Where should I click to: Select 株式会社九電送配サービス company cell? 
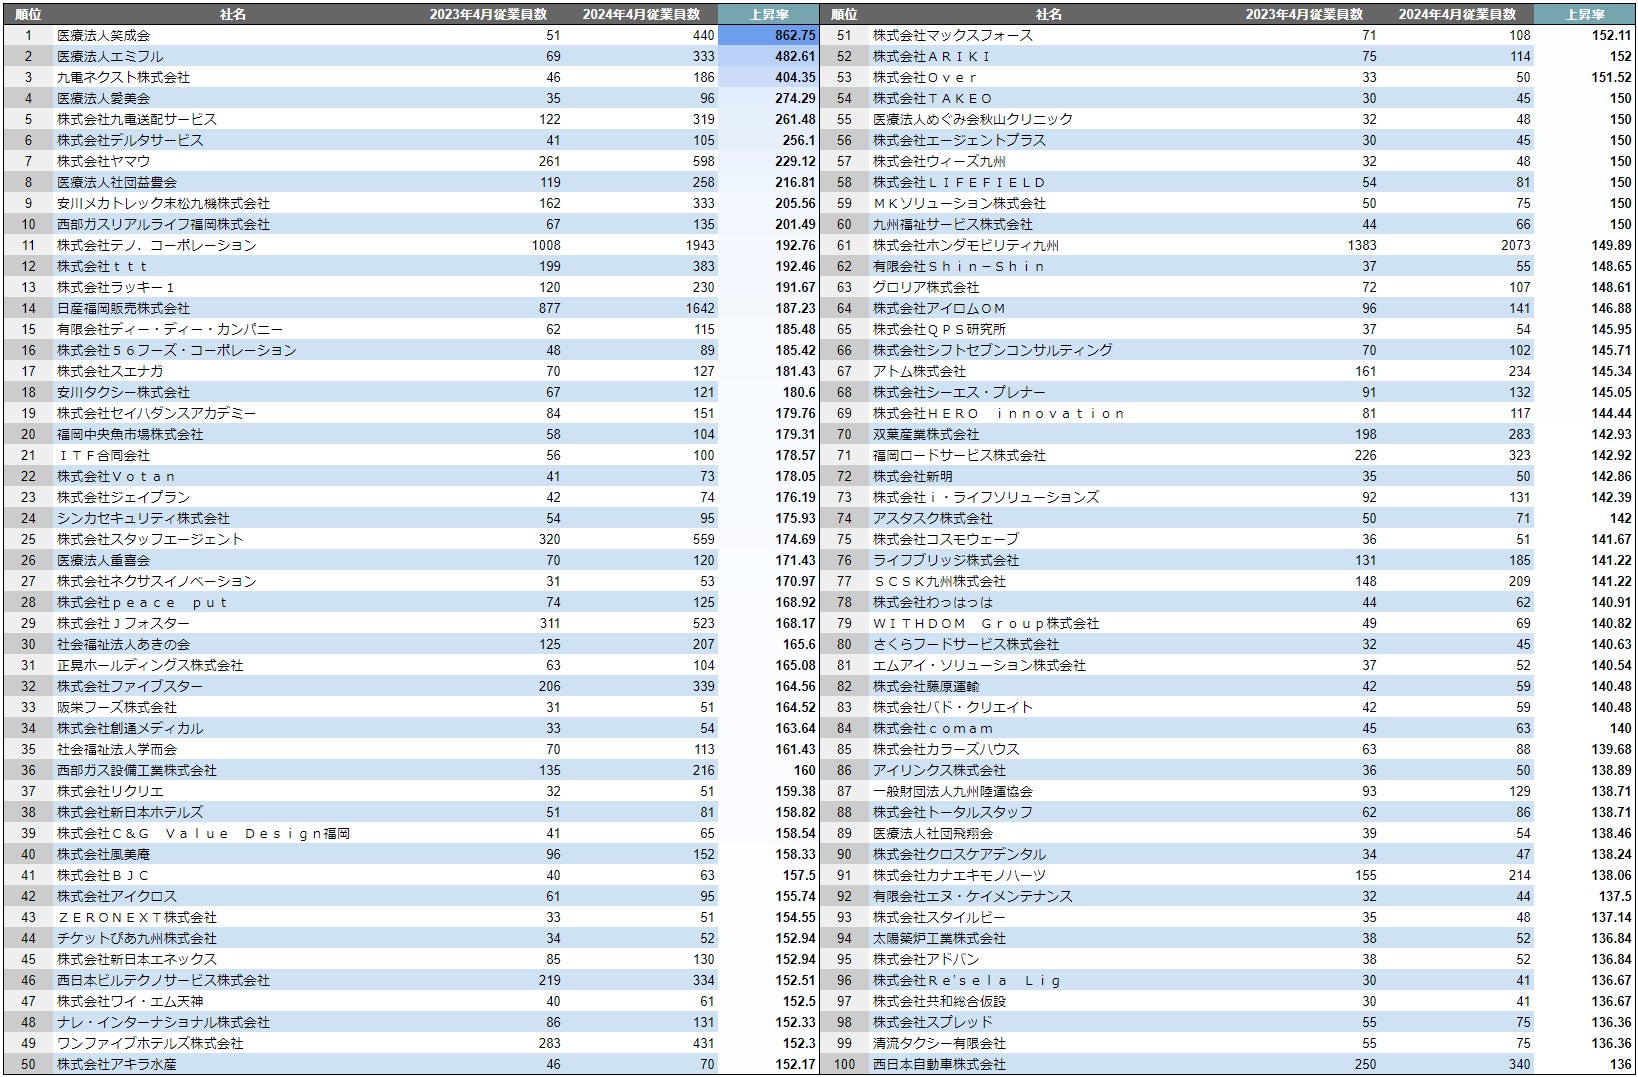click(137, 119)
